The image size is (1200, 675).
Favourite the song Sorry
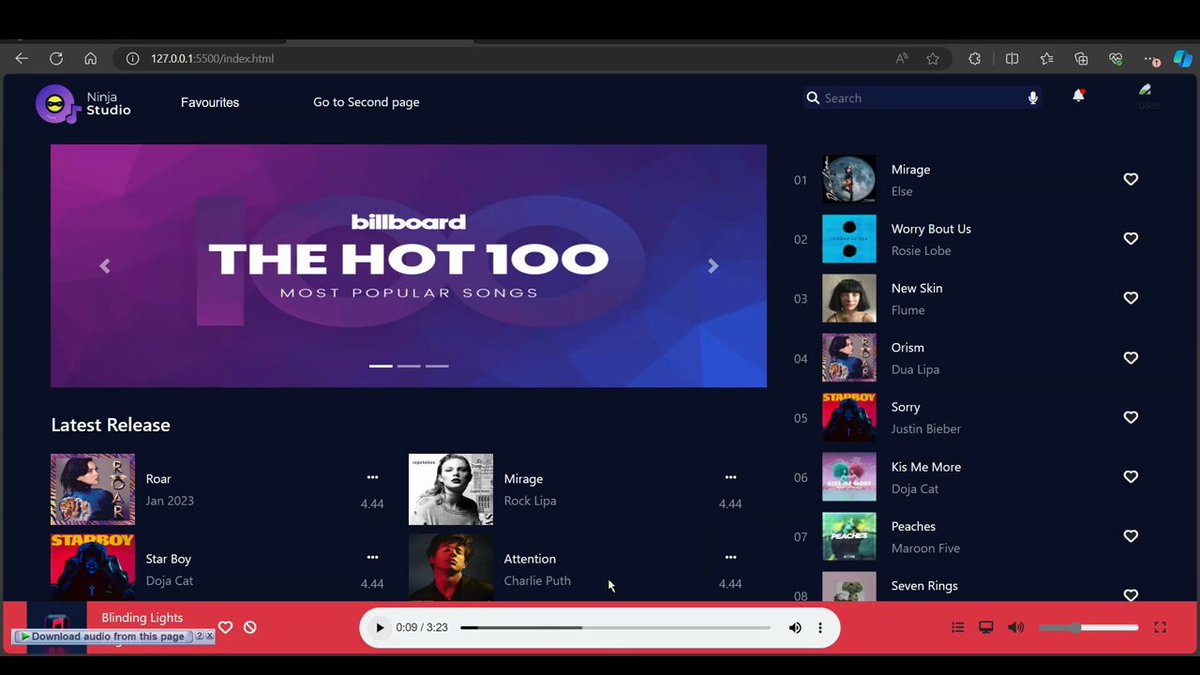point(1131,417)
